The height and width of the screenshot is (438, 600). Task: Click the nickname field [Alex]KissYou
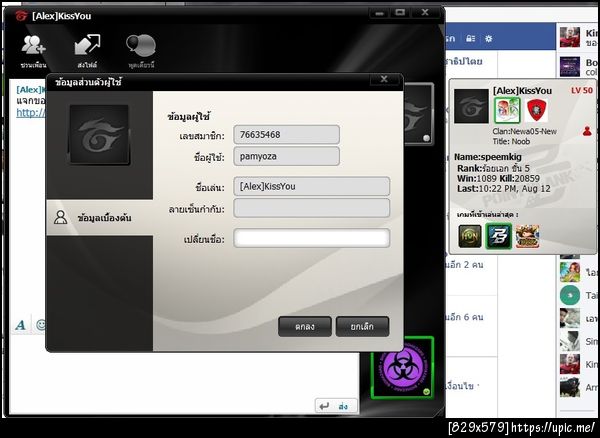tap(311, 186)
